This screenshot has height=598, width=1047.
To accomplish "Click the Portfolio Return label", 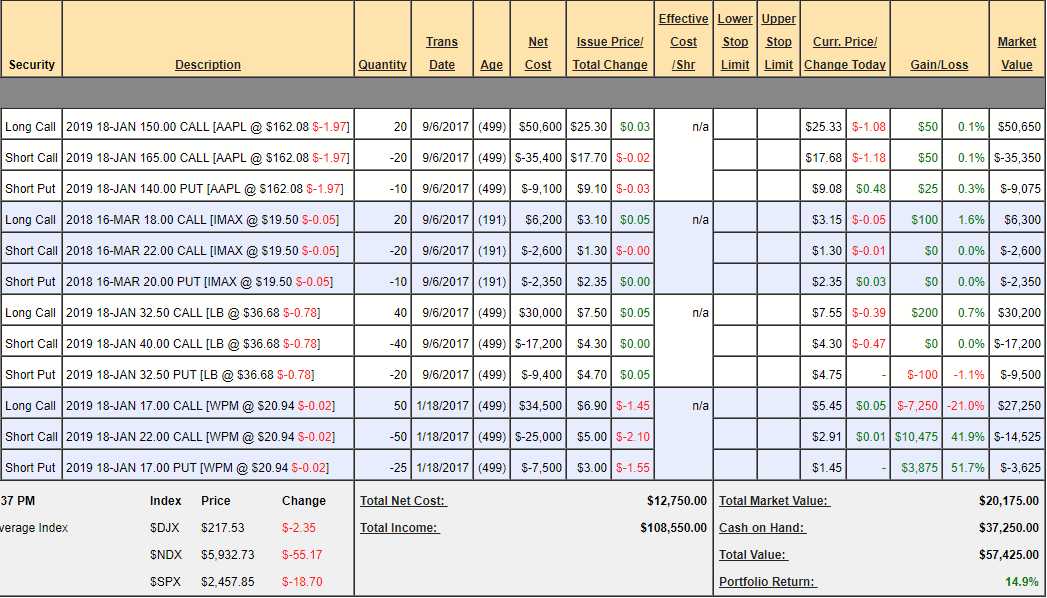I will pyautogui.click(x=767, y=582).
